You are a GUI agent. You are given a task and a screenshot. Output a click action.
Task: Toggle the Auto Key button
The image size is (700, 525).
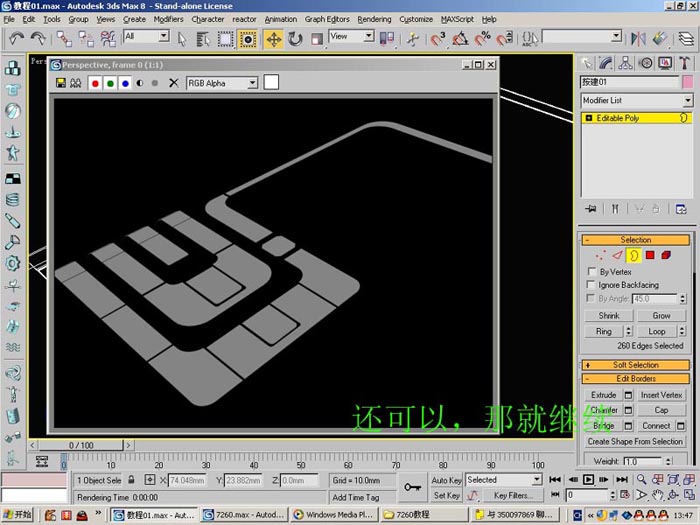coord(446,480)
